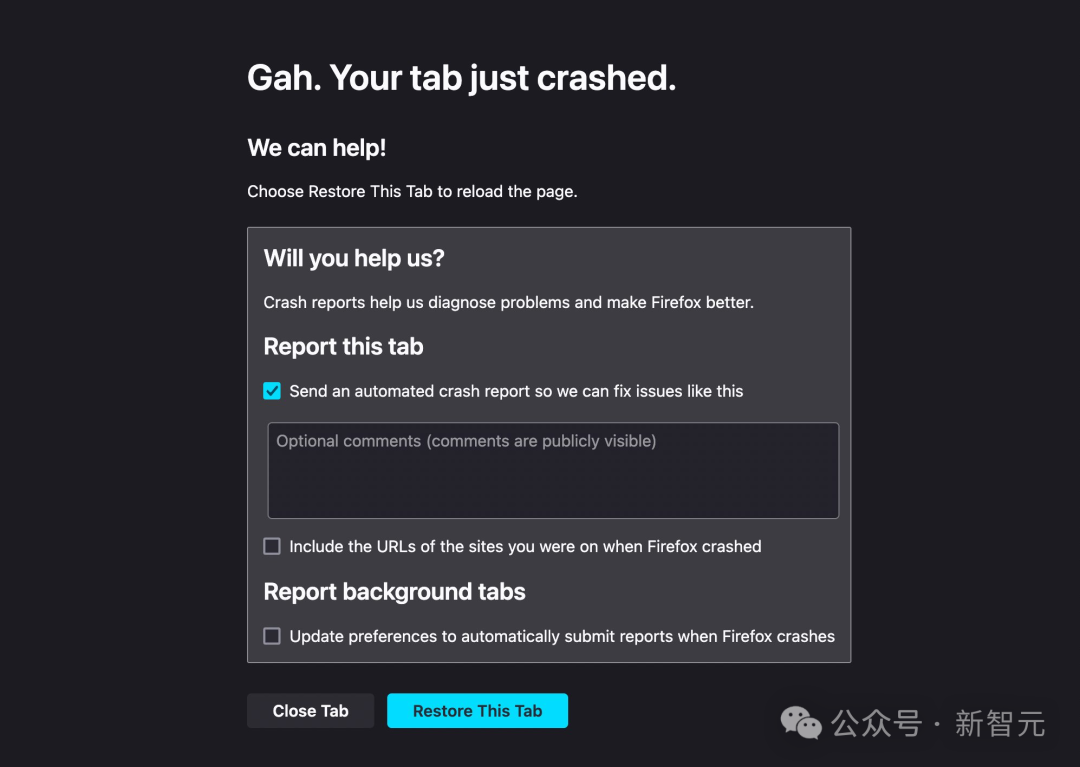1080x767 pixels.
Task: Click the "Send an automated crash report" label text
Action: [516, 391]
